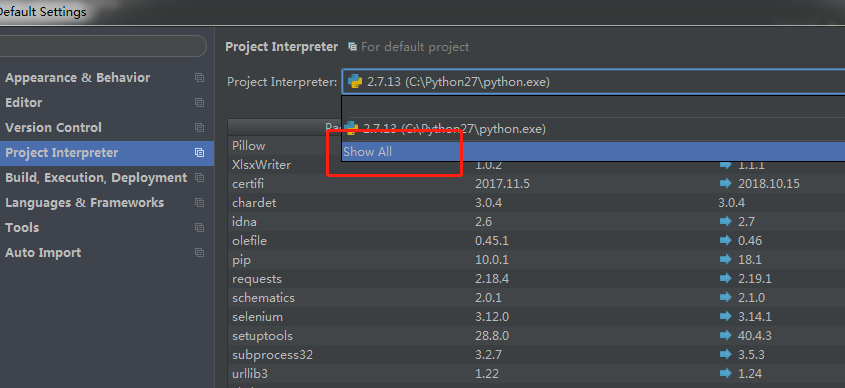The image size is (845, 388).
Task: Click the copy icon beside Editor
Action: pos(199,102)
